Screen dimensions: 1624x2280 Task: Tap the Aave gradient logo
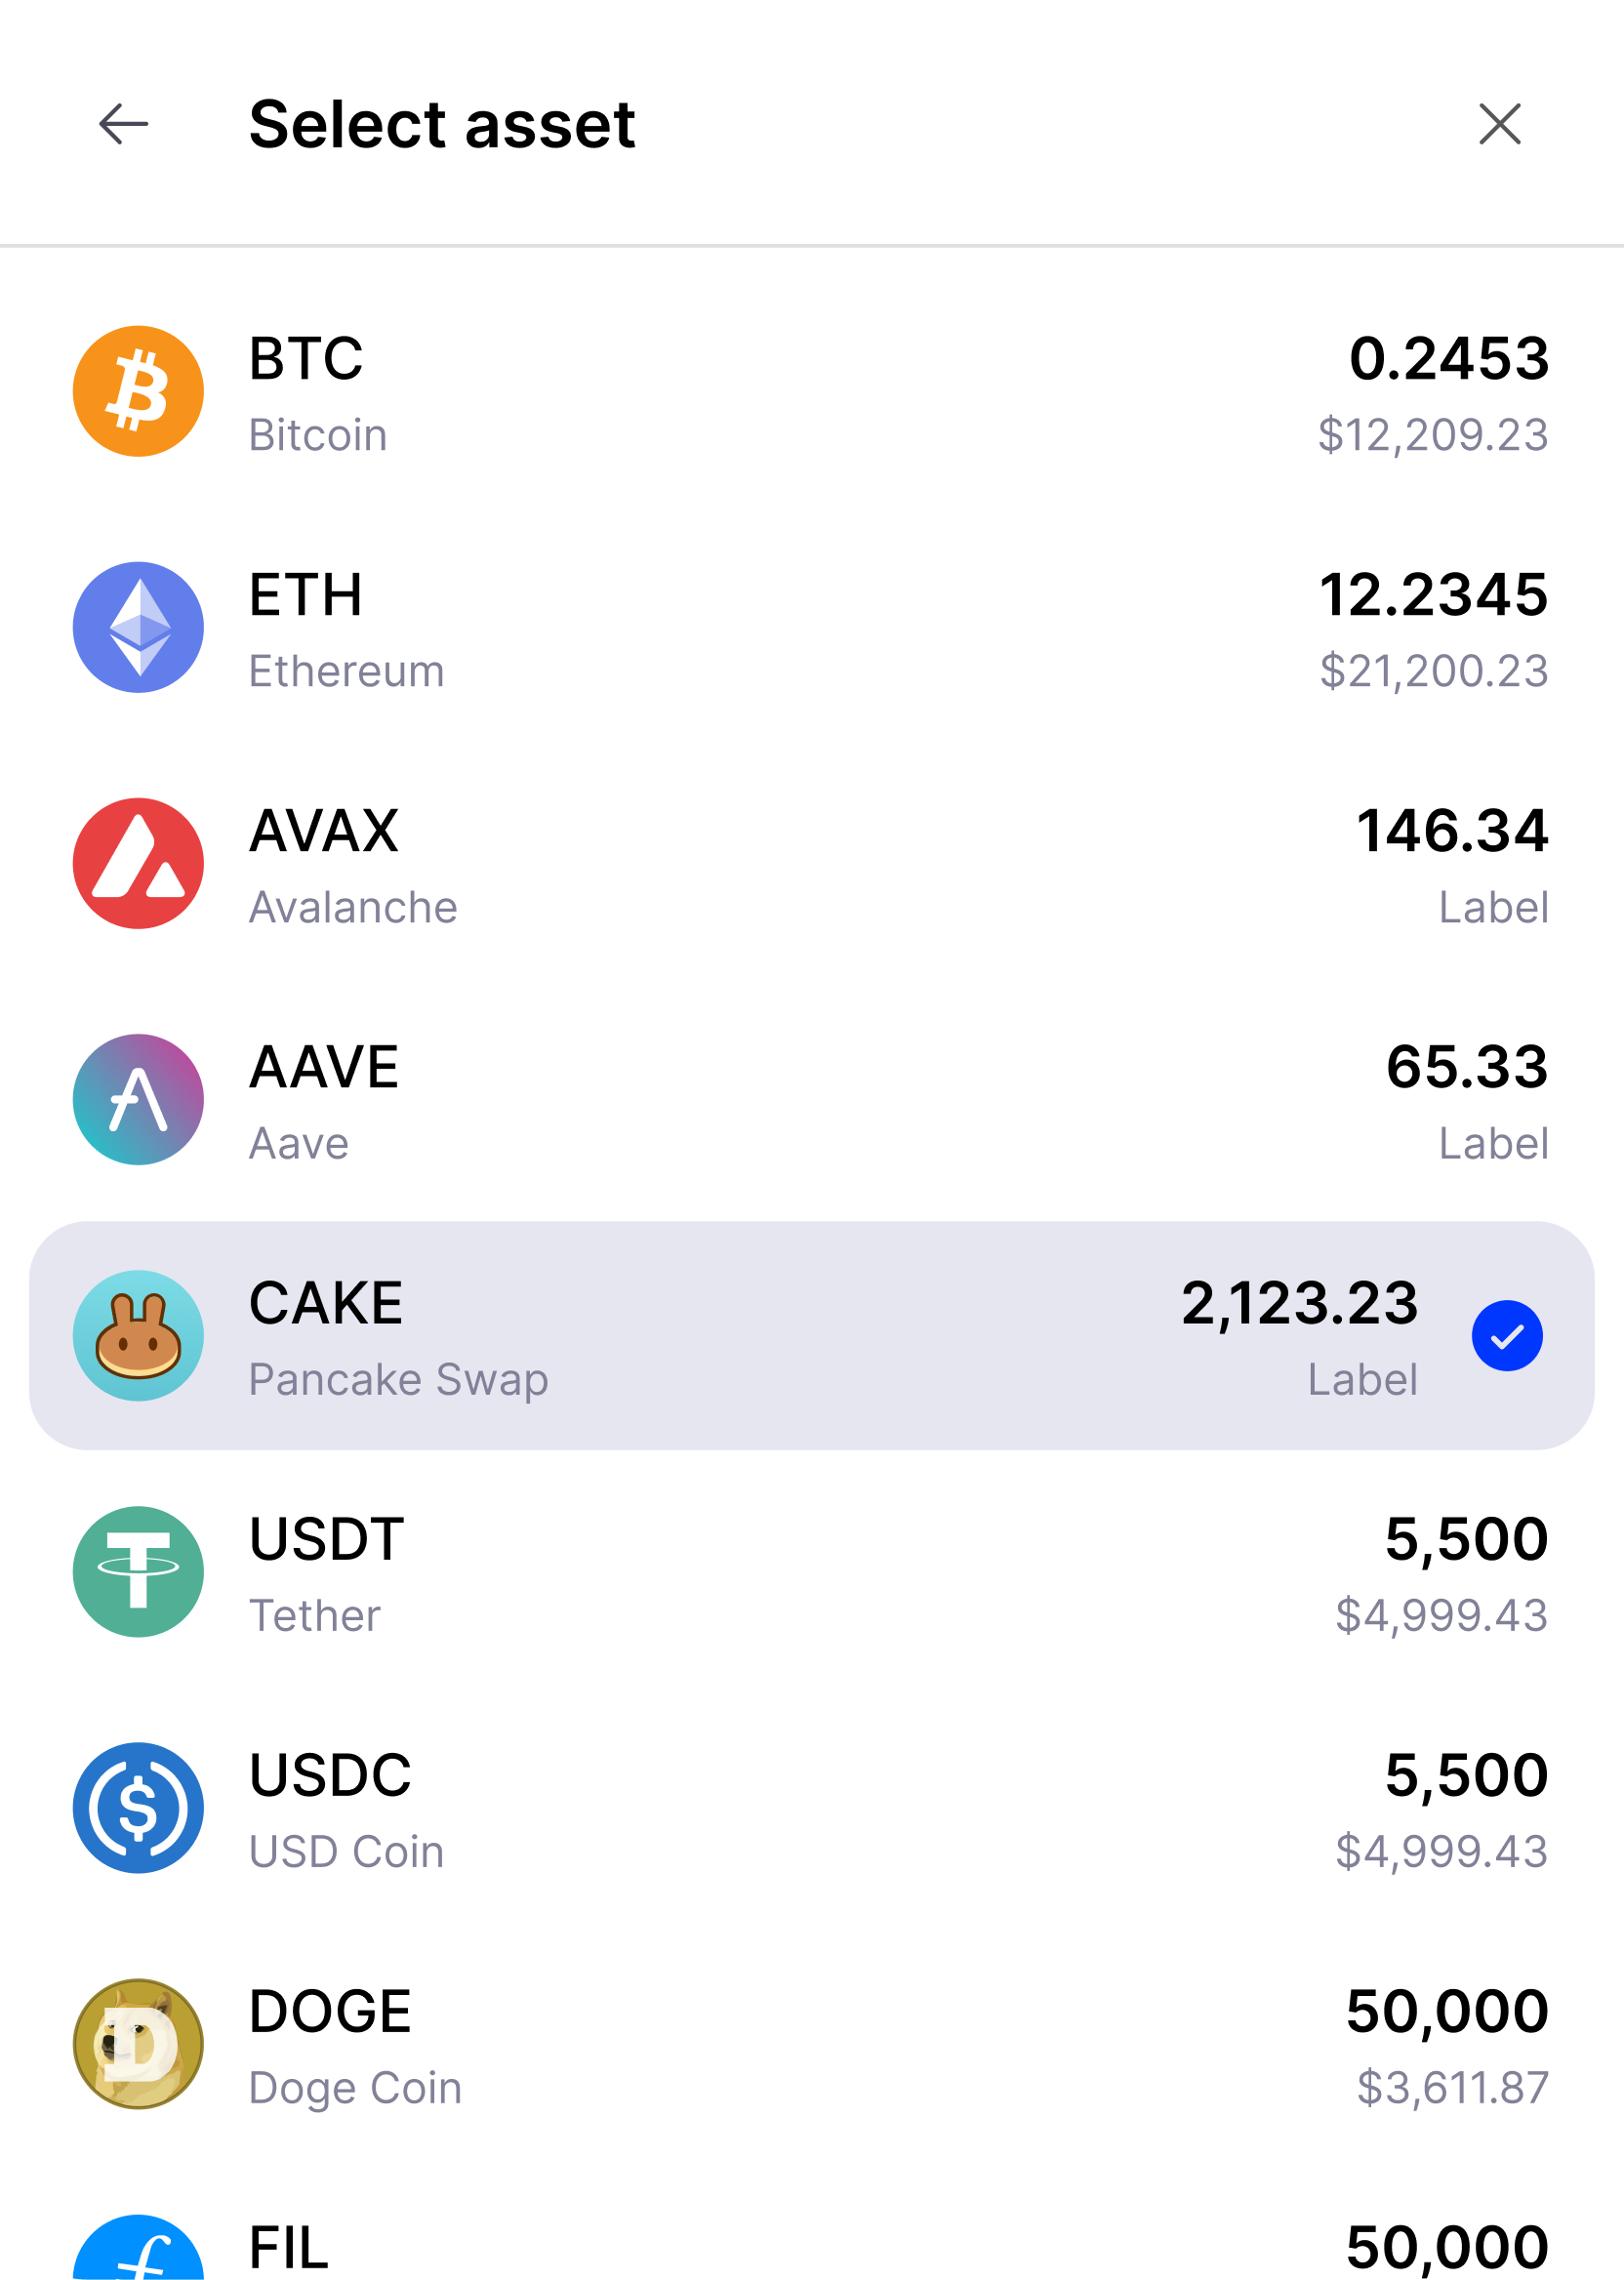[138, 1099]
